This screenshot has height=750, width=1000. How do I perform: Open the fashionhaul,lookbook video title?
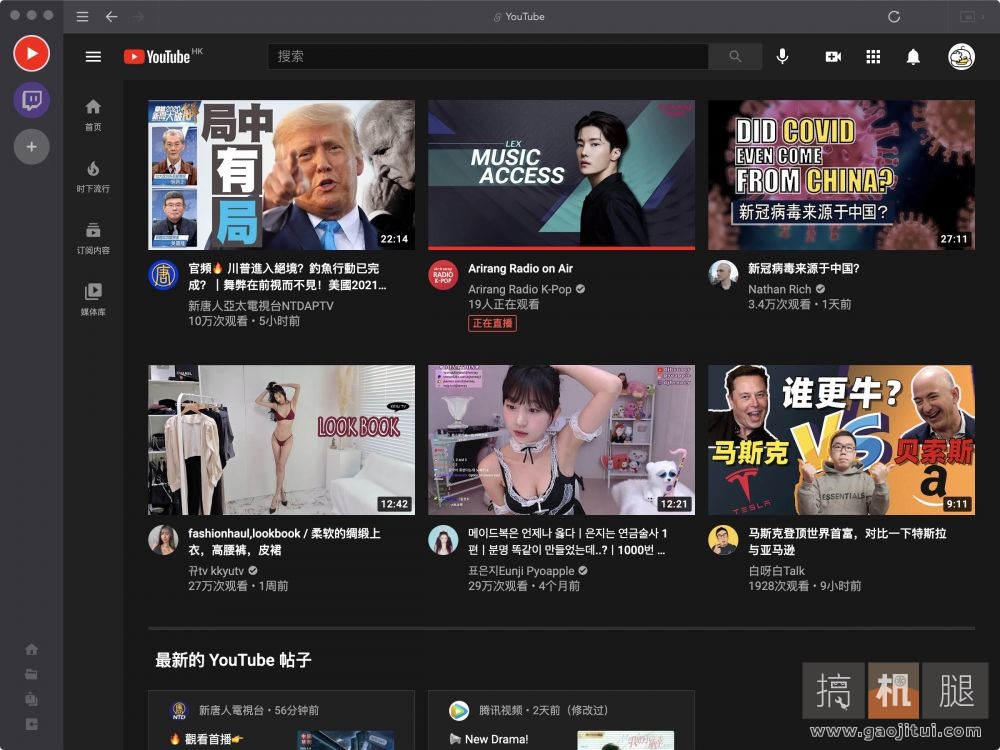tap(284, 541)
